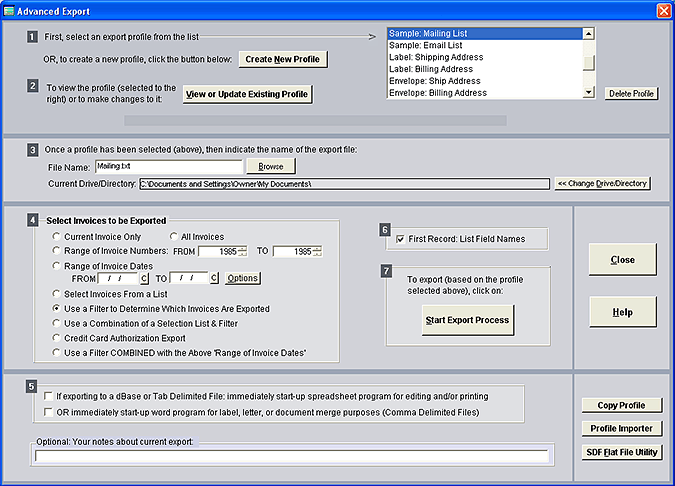Open the SDF Flat File Utility
This screenshot has width=675, height=486.
pos(621,452)
